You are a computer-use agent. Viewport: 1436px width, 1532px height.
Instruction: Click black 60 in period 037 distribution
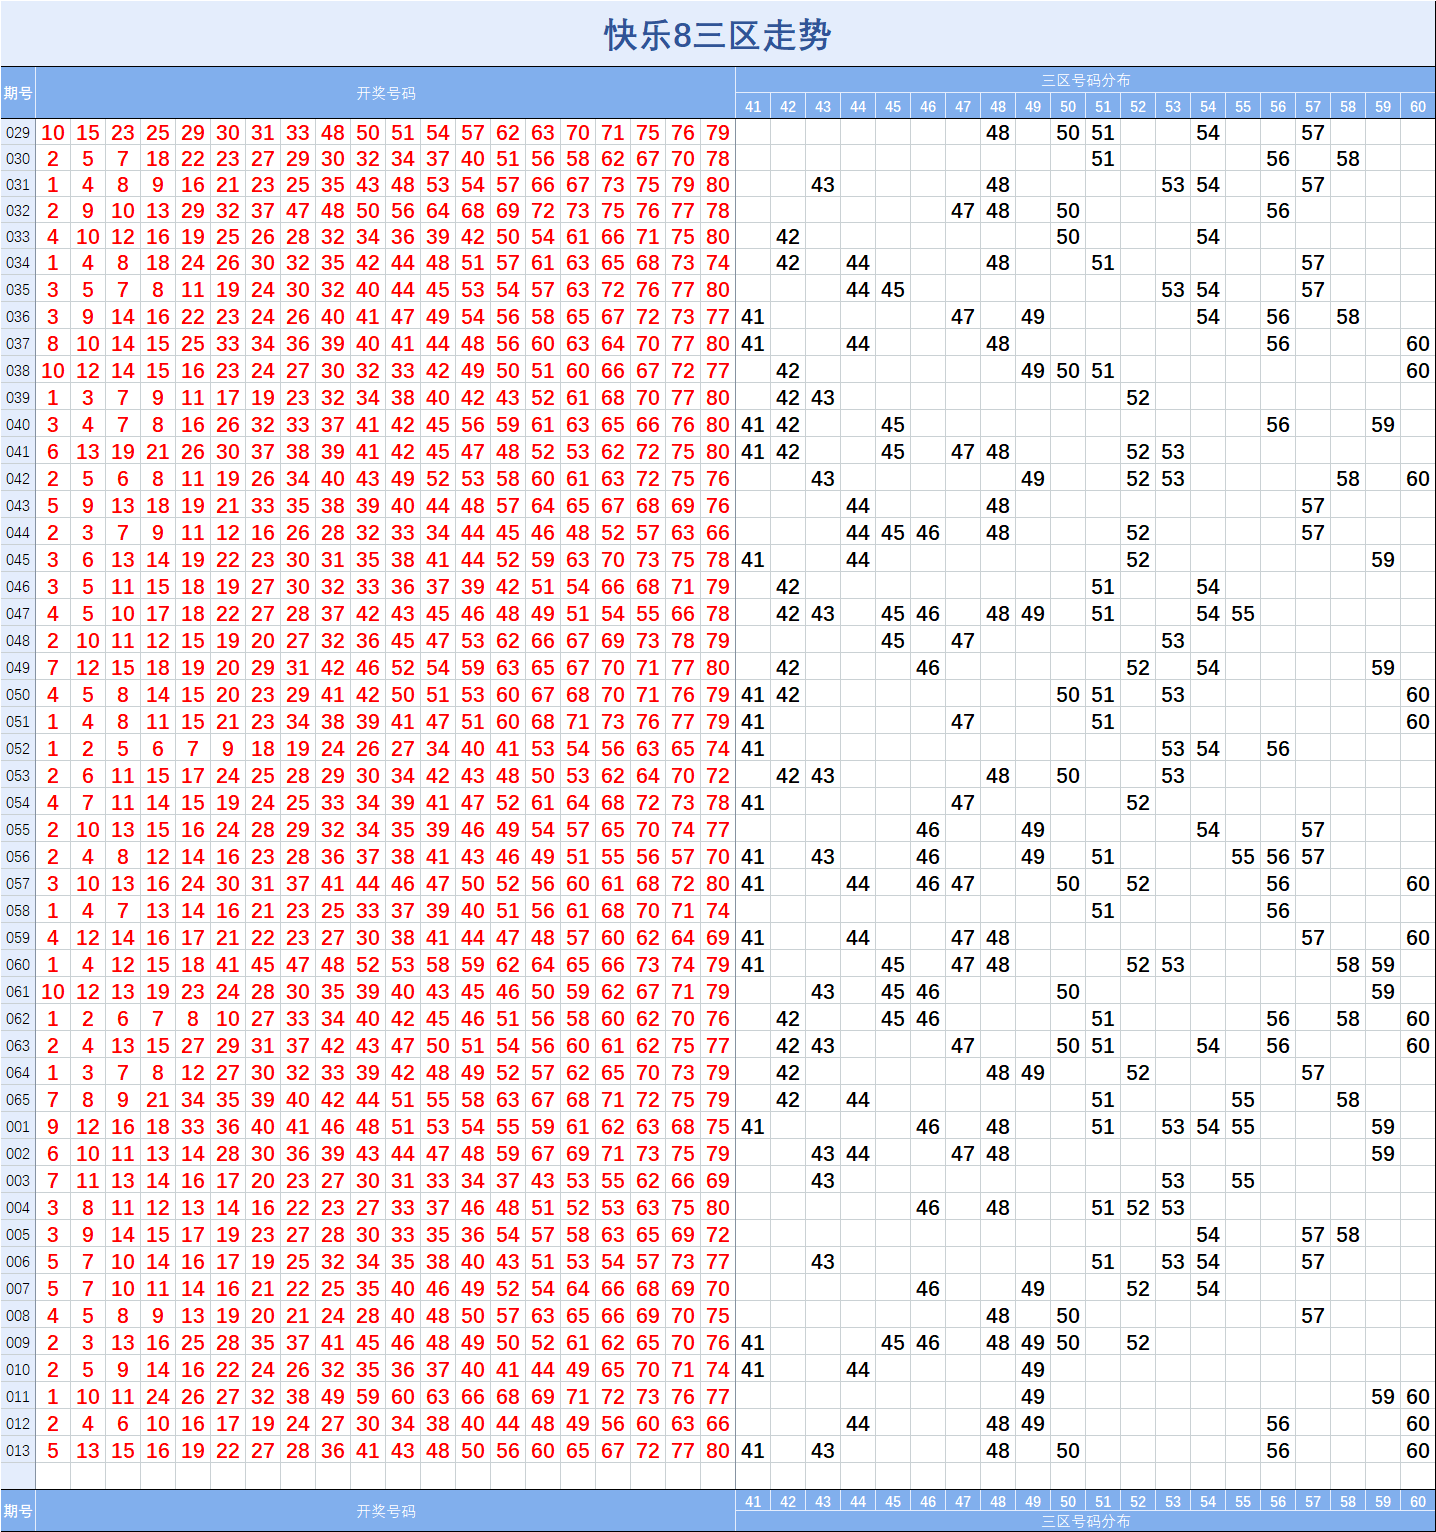(1418, 344)
